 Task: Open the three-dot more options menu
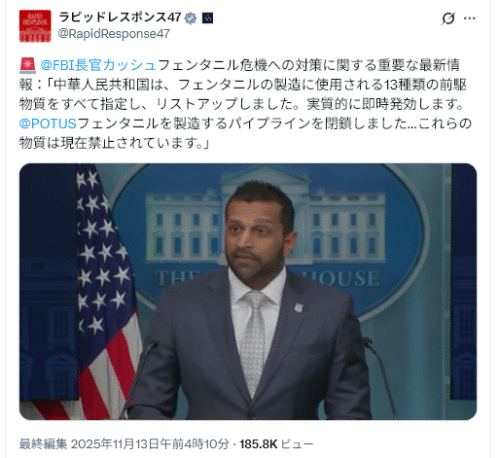click(470, 18)
